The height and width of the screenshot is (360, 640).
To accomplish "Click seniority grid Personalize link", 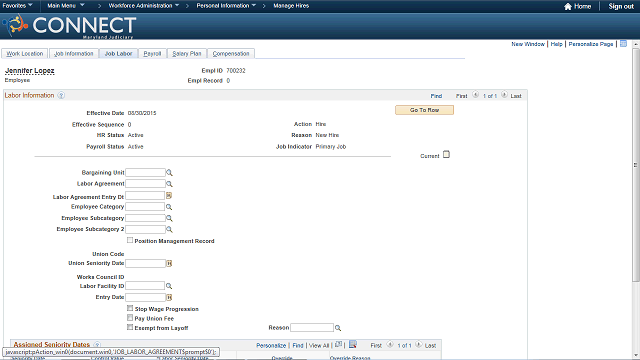I will point(271,346).
